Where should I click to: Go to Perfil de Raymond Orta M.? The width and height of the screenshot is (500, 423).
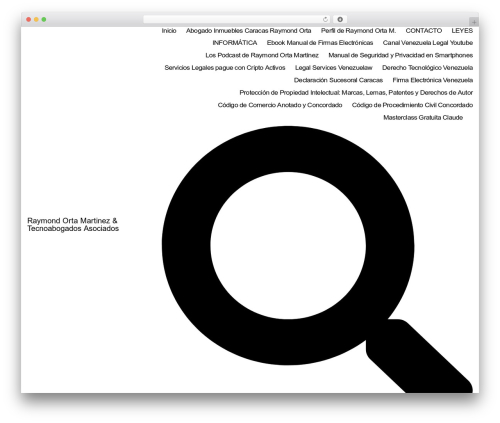tap(358, 31)
